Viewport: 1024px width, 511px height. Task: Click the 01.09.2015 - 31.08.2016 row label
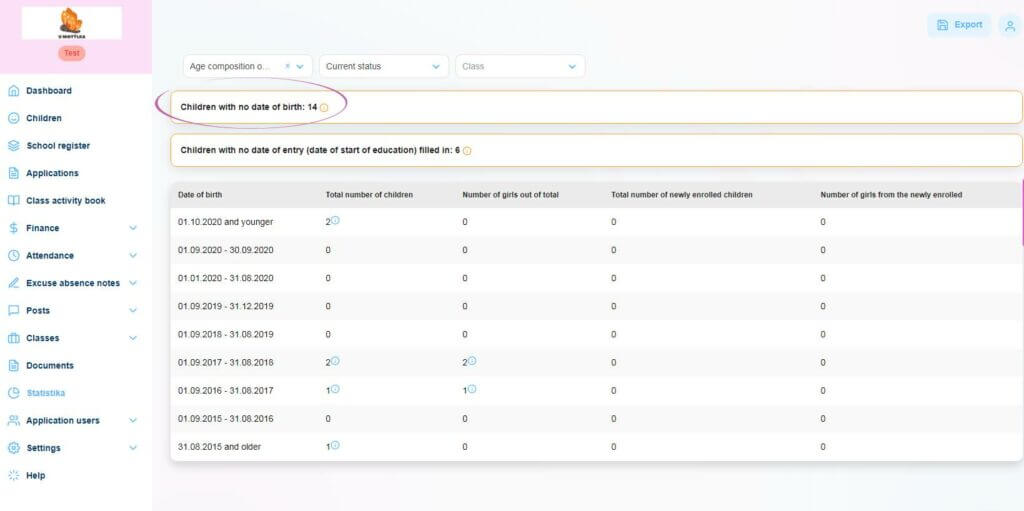click(x=225, y=419)
